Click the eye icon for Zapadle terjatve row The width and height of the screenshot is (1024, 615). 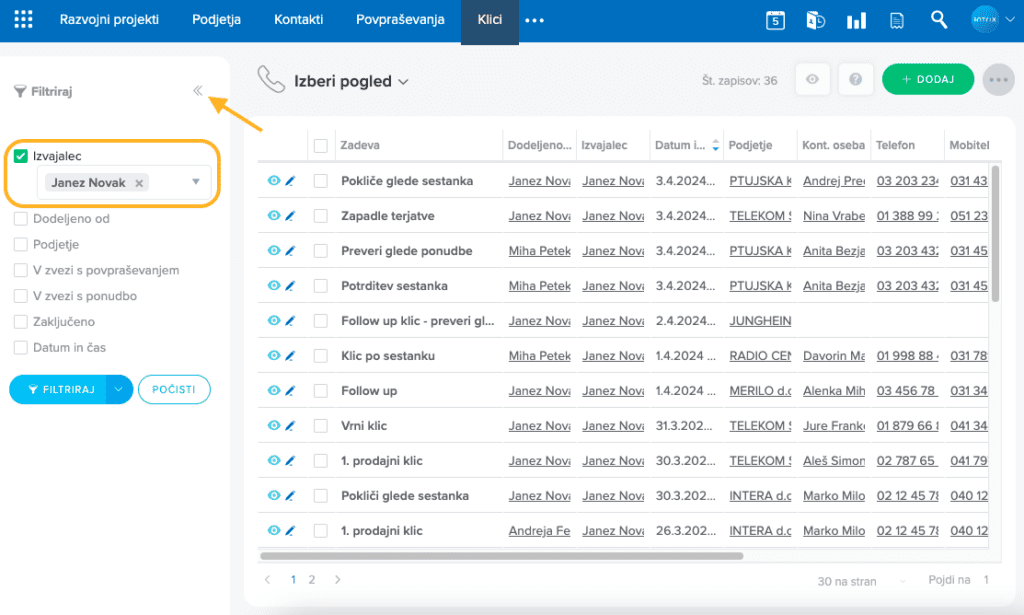273,216
